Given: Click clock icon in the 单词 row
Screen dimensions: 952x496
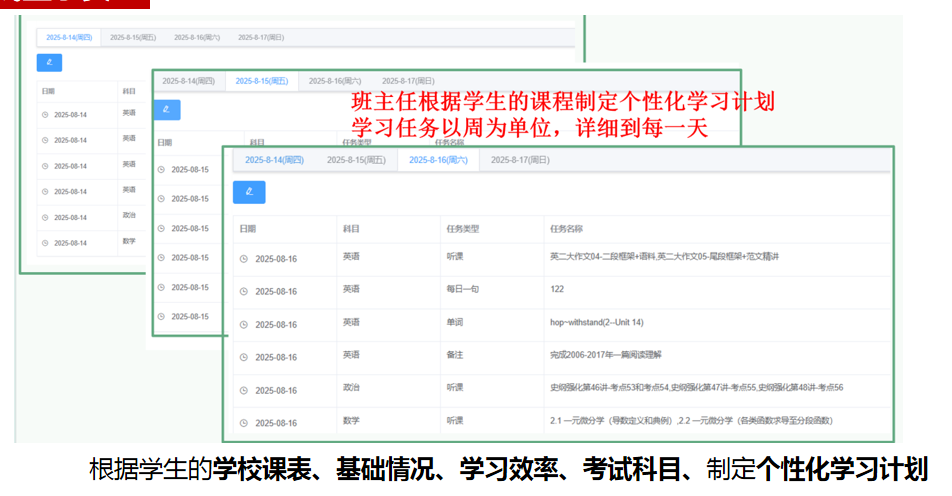Looking at the screenshot, I should coord(243,325).
